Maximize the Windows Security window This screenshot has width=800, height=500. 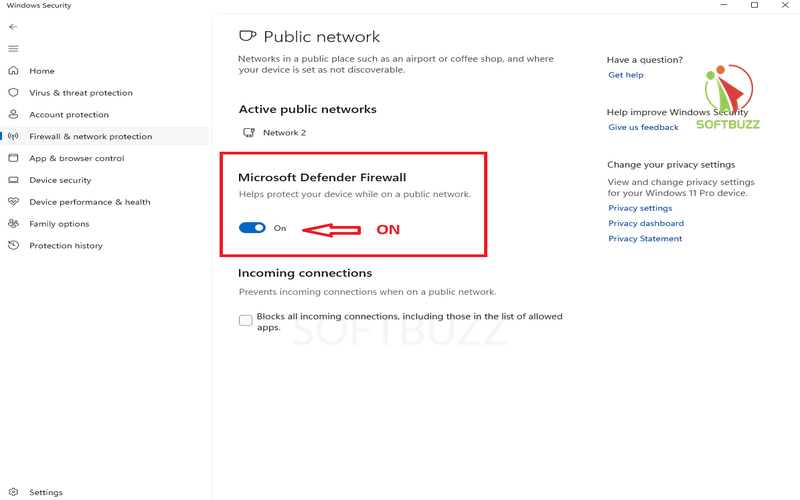coord(754,5)
